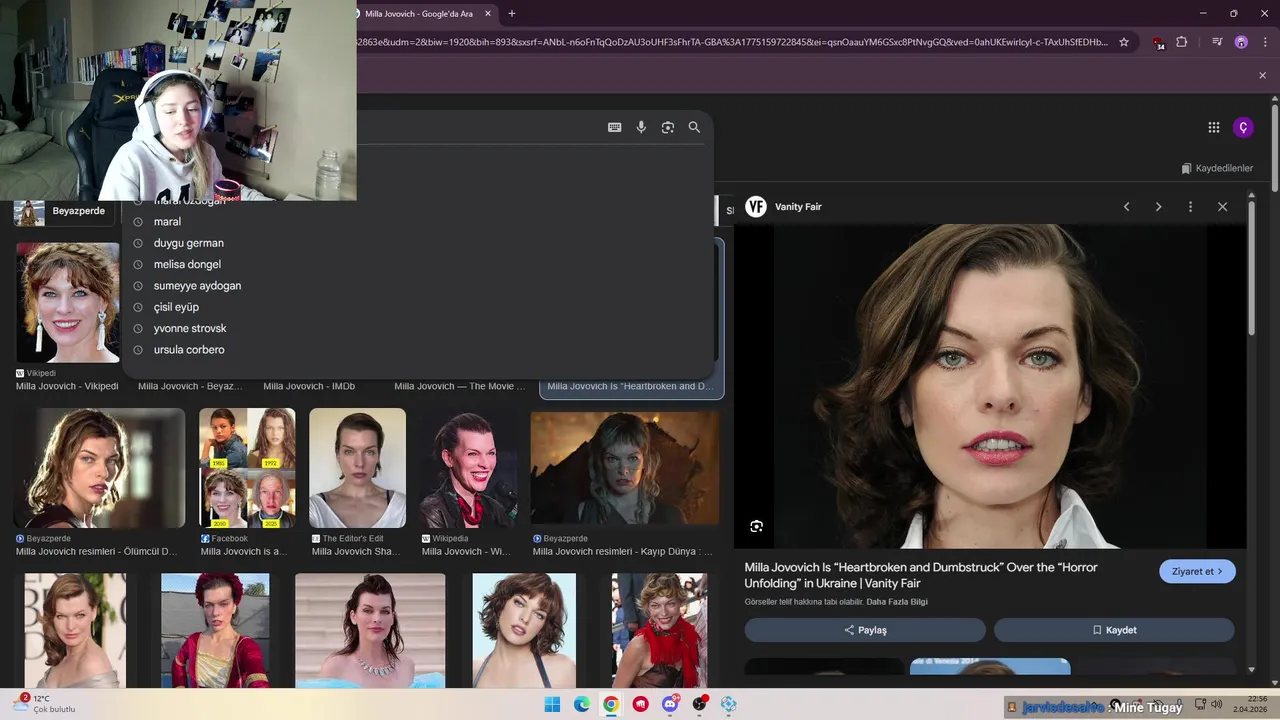Start voice search with microphone icon
Screen dimensions: 1280x720
point(641,127)
